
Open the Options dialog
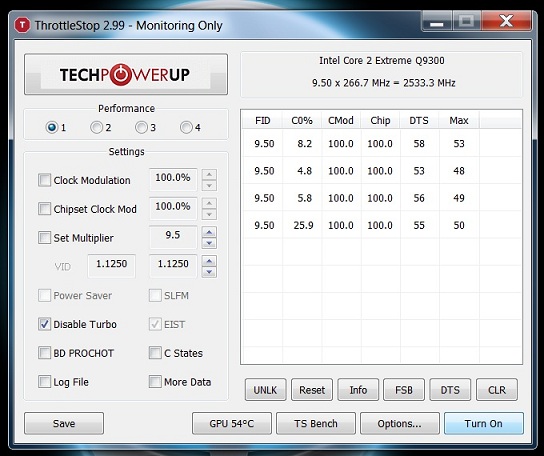pos(400,423)
